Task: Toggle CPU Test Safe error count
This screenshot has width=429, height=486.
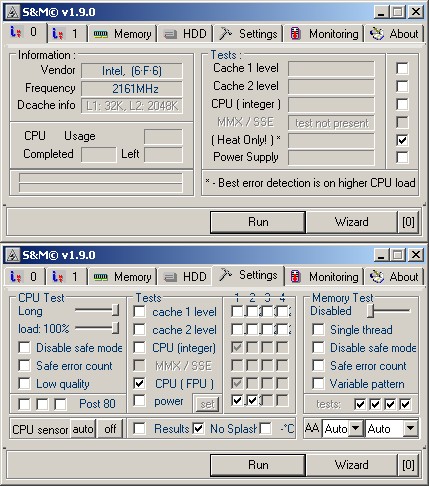Action: coord(24,365)
